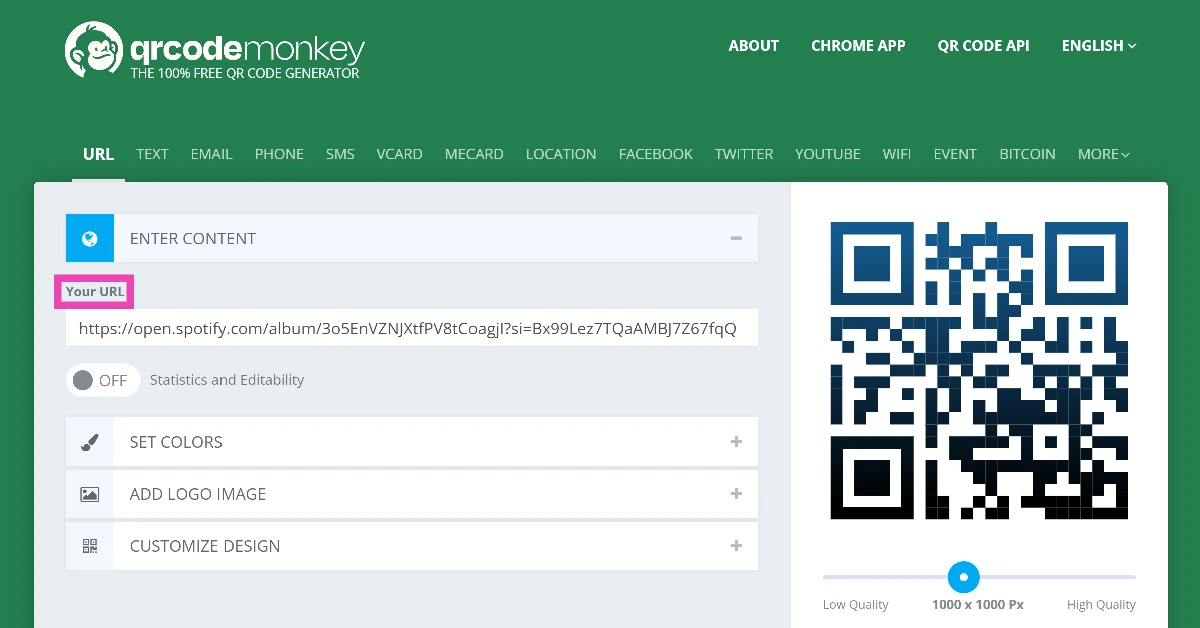
Task: Click the generated QR code preview image
Action: [979, 371]
